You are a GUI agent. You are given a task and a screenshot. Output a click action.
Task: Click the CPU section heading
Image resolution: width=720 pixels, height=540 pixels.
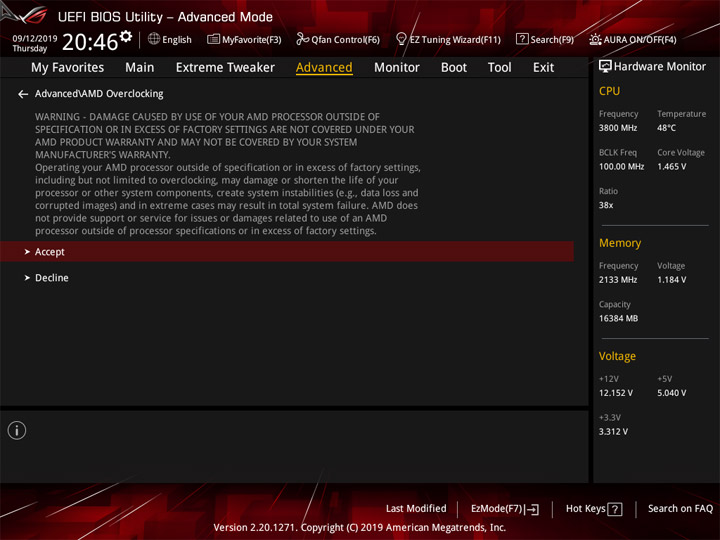609,91
